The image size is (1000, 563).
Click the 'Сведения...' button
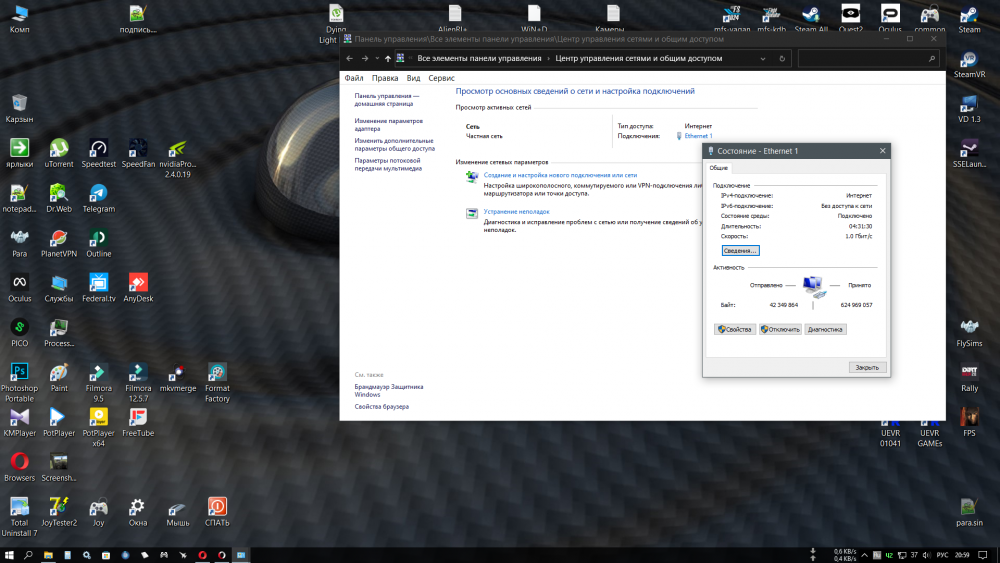click(x=740, y=250)
